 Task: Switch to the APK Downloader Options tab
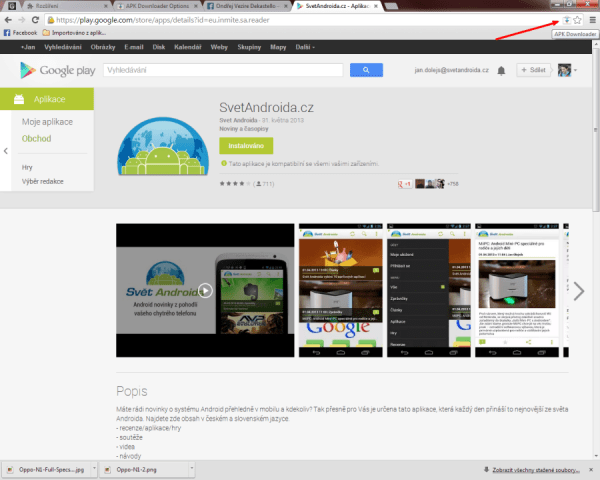pos(157,6)
